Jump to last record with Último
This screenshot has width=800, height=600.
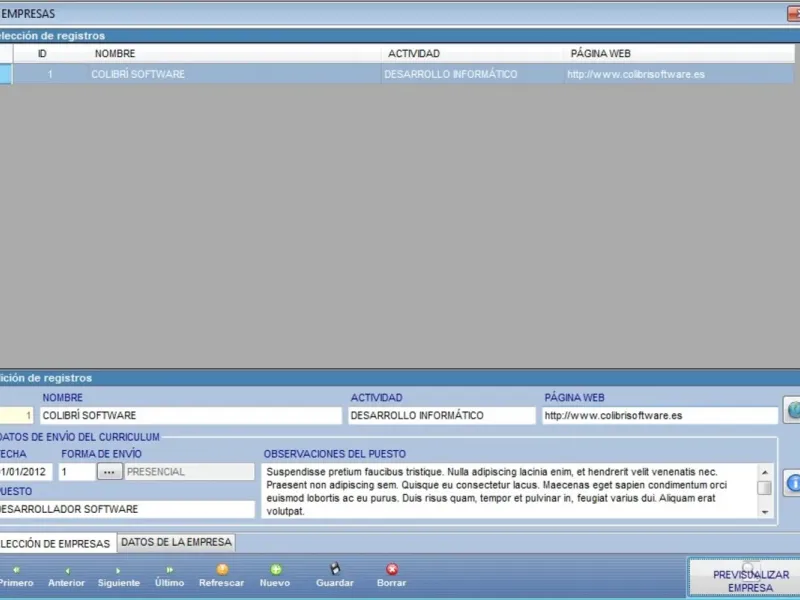coord(169,576)
